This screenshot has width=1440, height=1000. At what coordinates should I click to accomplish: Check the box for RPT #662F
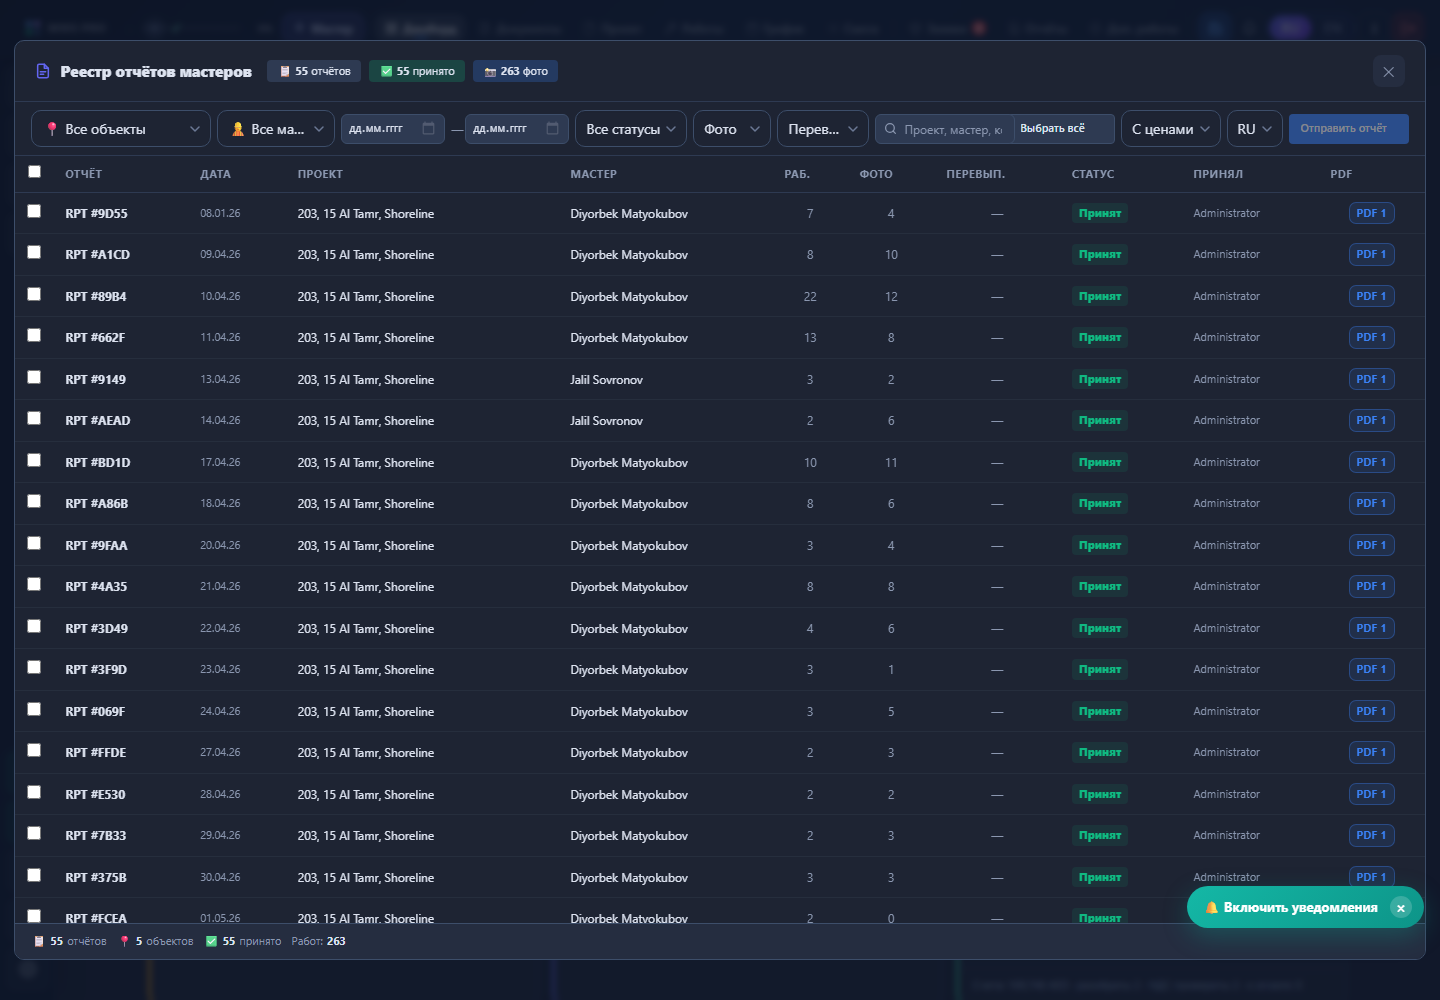(x=34, y=335)
